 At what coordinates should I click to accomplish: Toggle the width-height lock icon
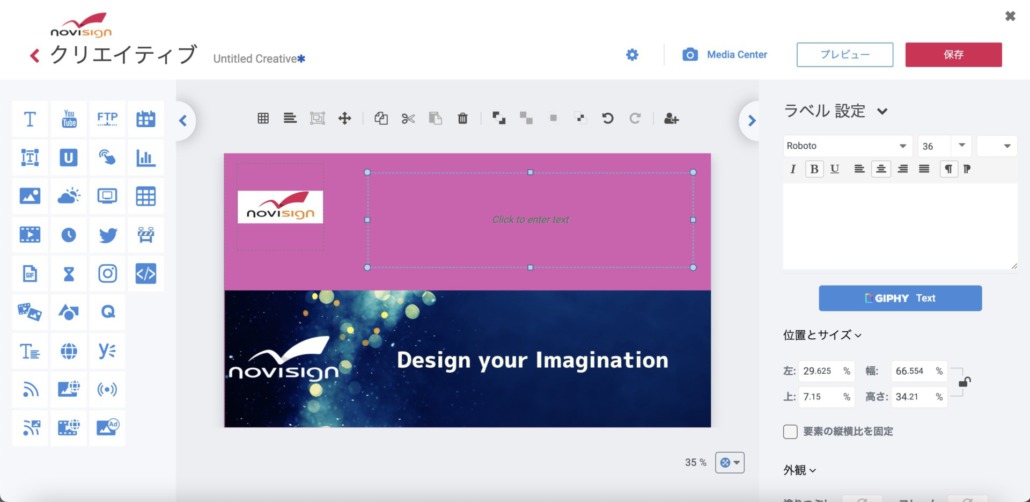(964, 382)
